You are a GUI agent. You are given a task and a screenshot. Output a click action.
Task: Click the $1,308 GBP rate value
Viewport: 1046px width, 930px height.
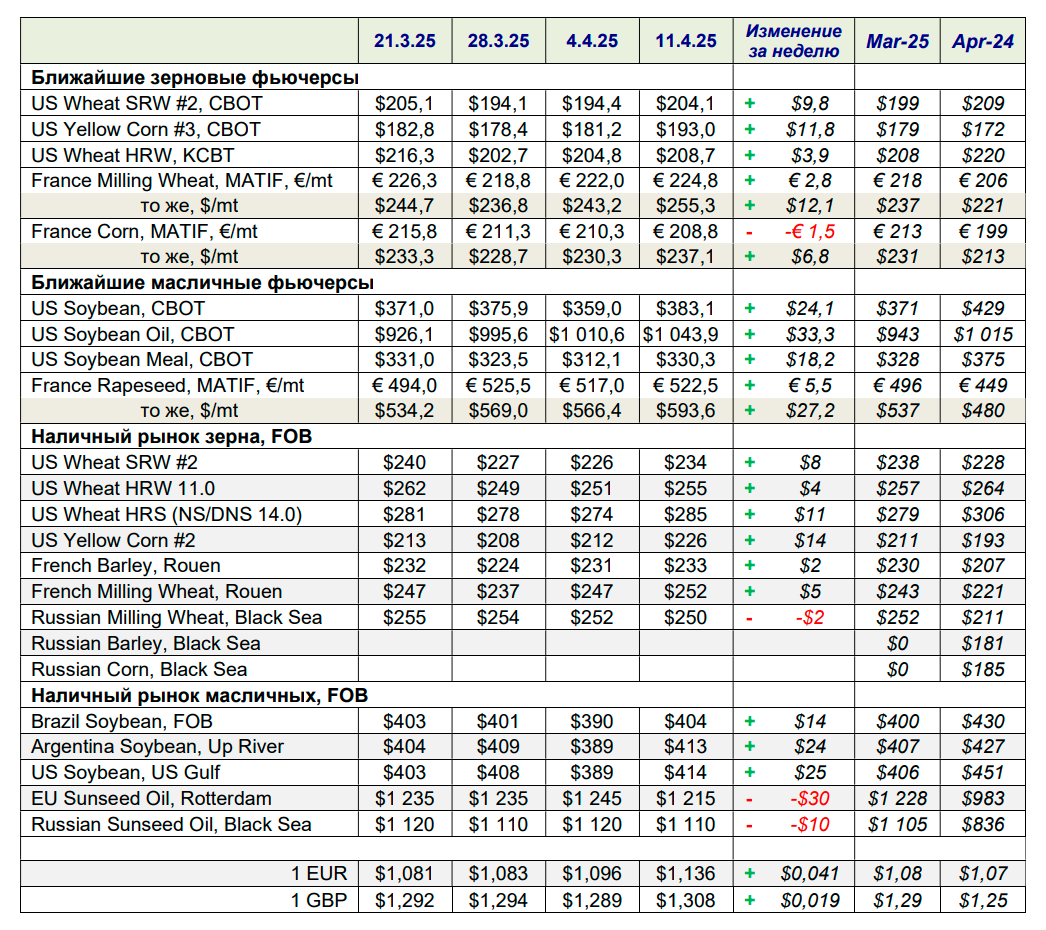click(686, 900)
